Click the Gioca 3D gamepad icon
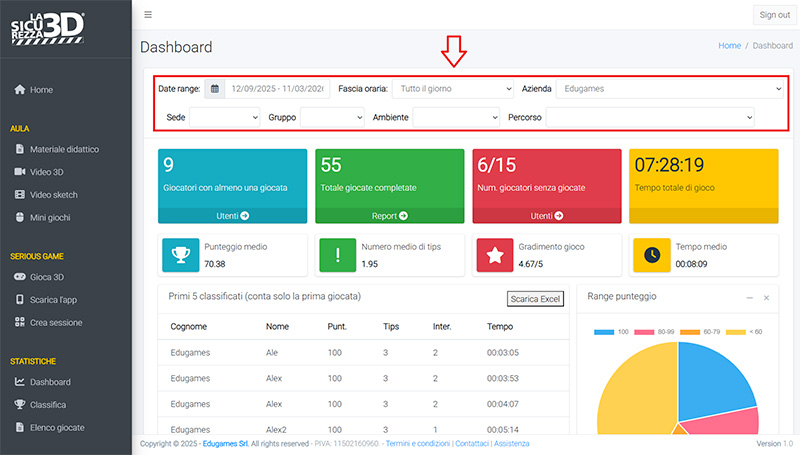Screen dimensions: 800x455 click(x=19, y=277)
